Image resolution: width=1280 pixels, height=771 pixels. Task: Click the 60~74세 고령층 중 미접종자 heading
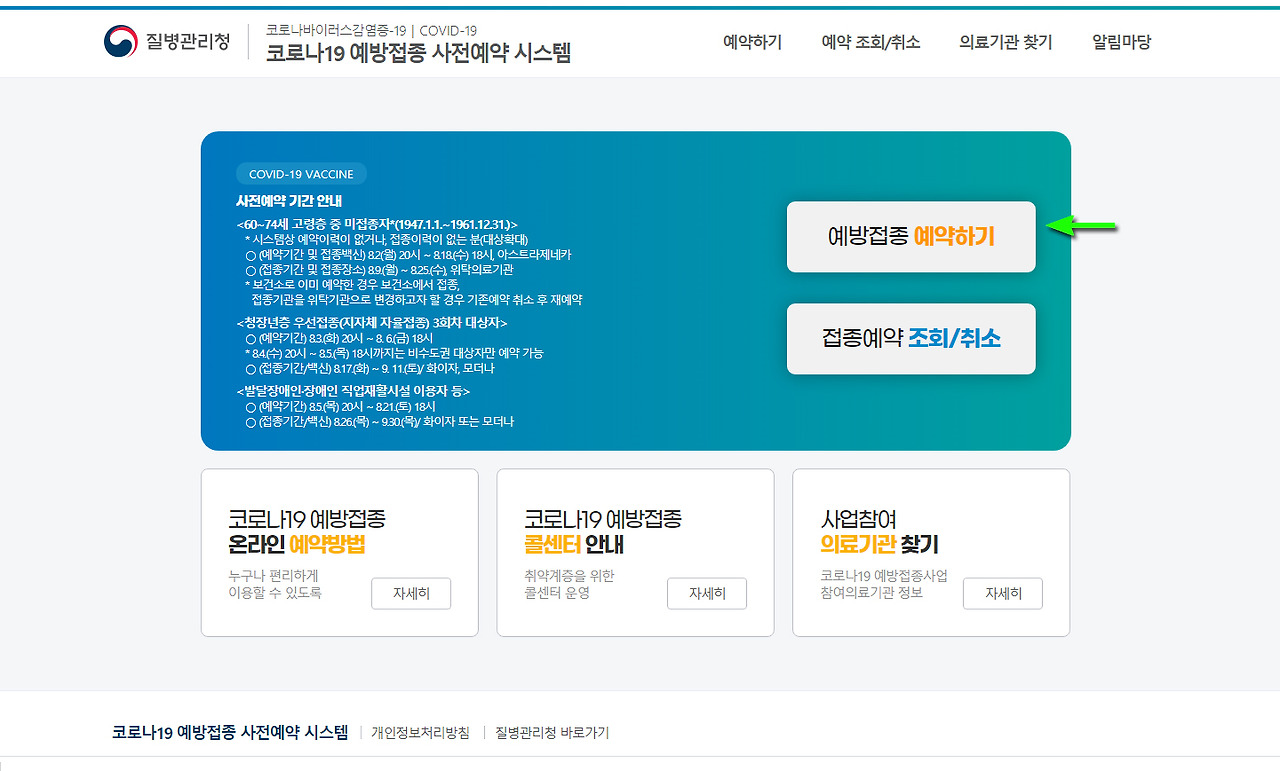coord(377,225)
